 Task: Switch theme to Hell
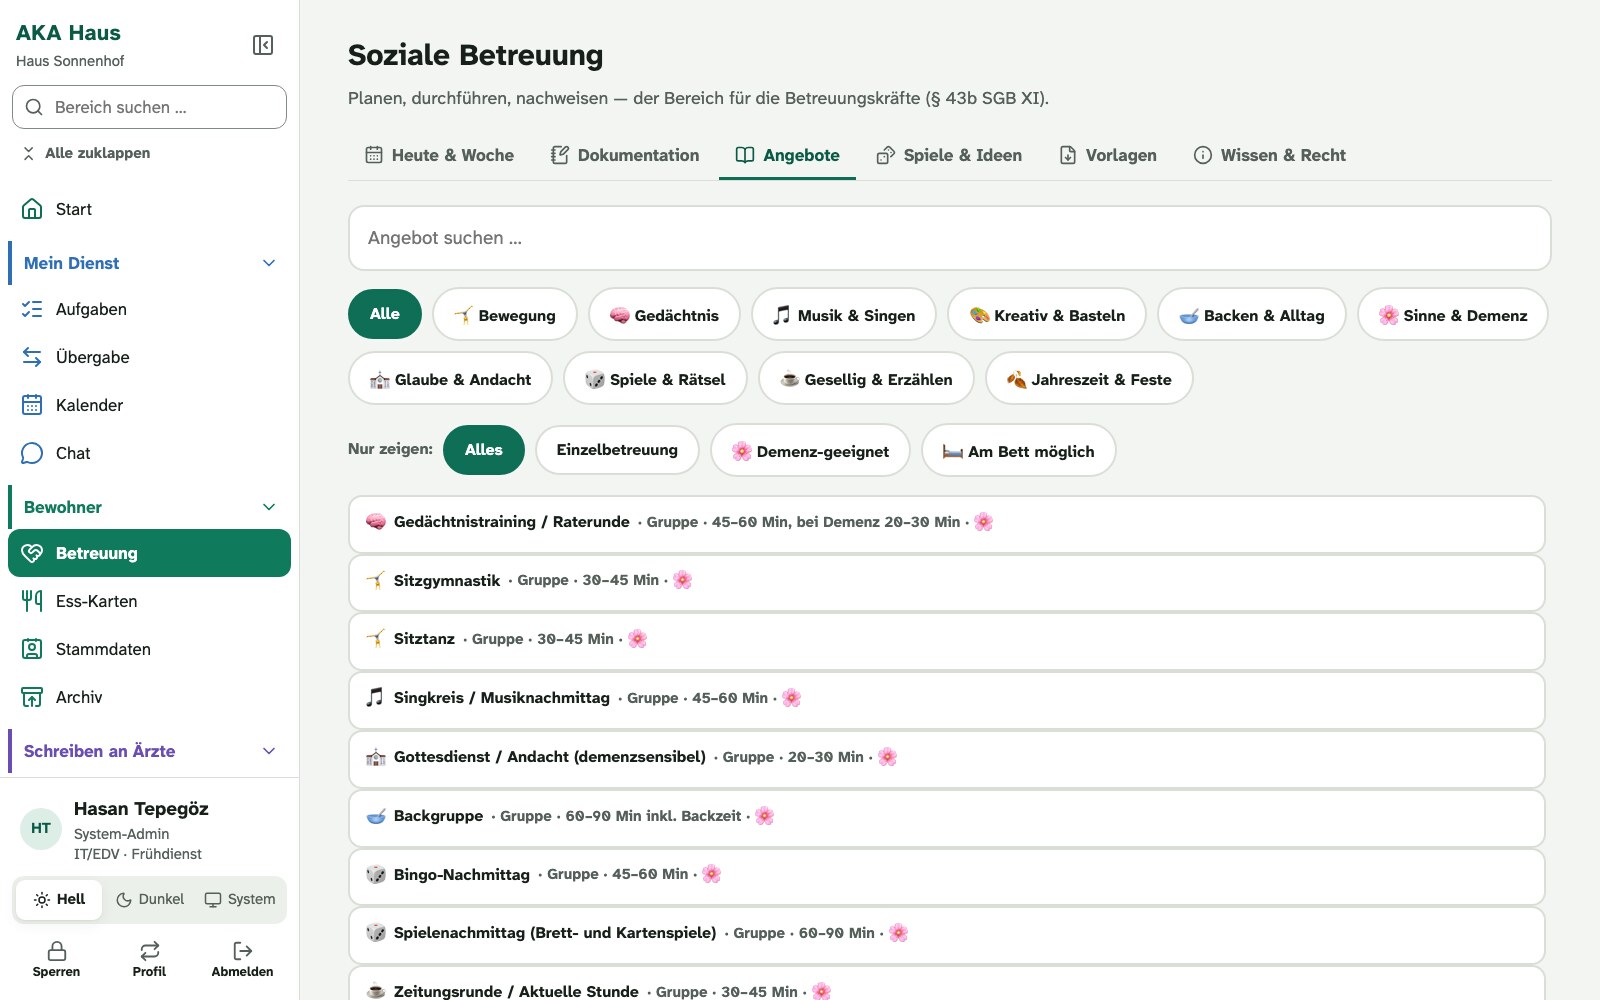(59, 899)
